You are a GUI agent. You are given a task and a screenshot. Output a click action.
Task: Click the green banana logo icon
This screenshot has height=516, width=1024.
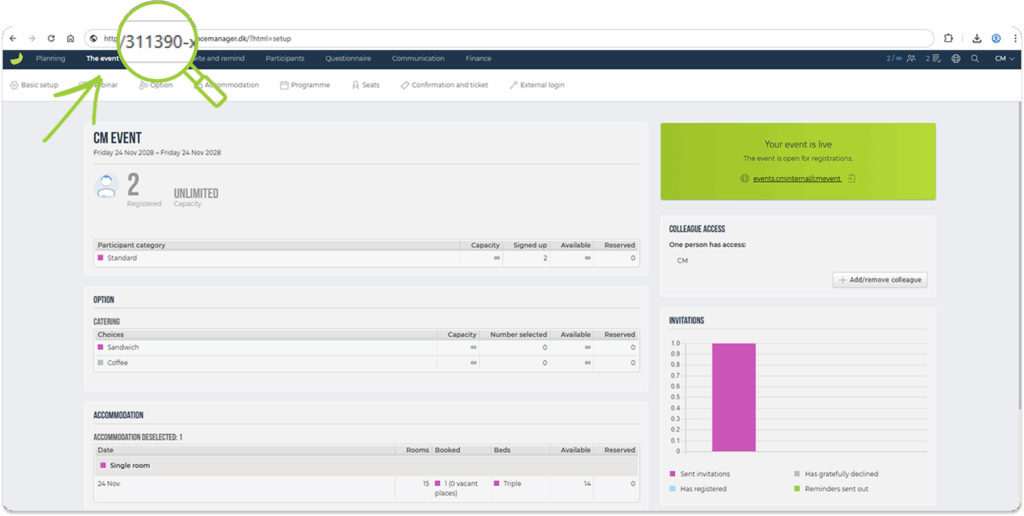click(16, 59)
